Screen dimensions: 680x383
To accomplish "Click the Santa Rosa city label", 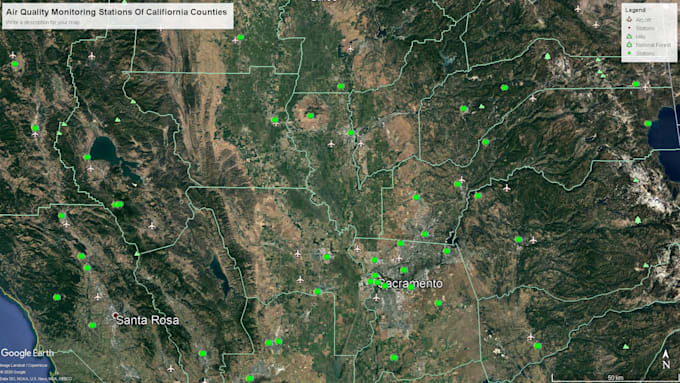I will tap(147, 320).
